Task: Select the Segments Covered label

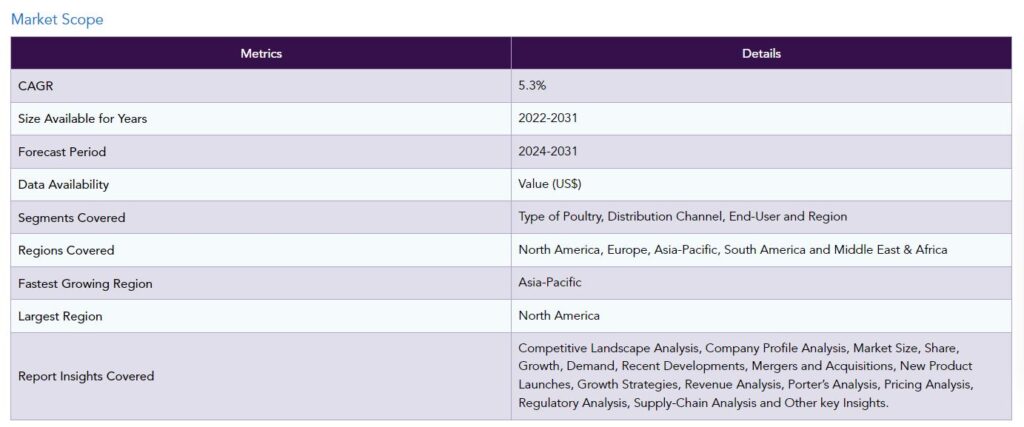Action: (72, 217)
